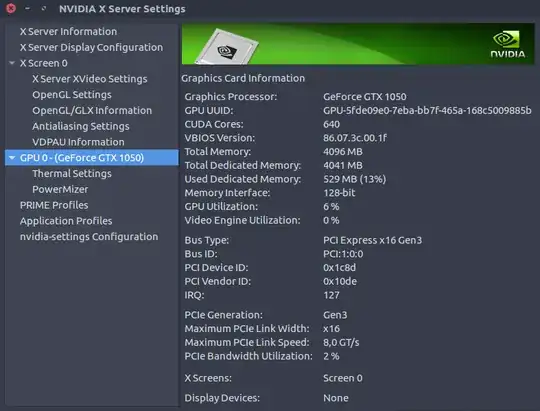Click Bus ID value PCI:1:0:0
This screenshot has height=411, width=540.
[x=343, y=254]
